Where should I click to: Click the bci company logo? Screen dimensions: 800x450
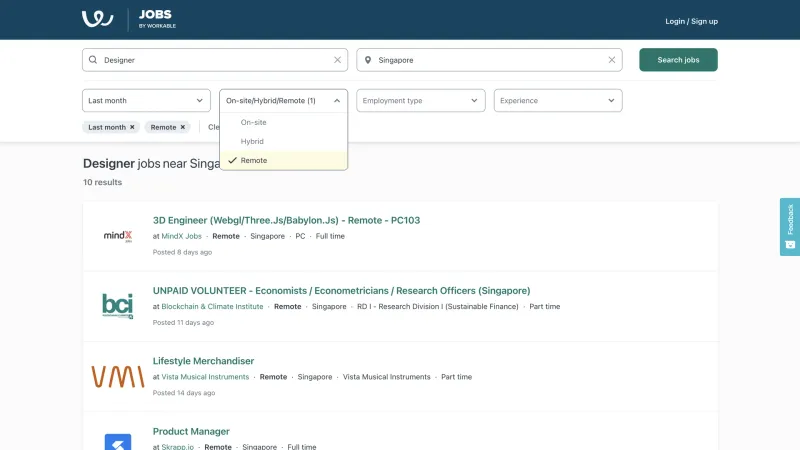coord(118,306)
